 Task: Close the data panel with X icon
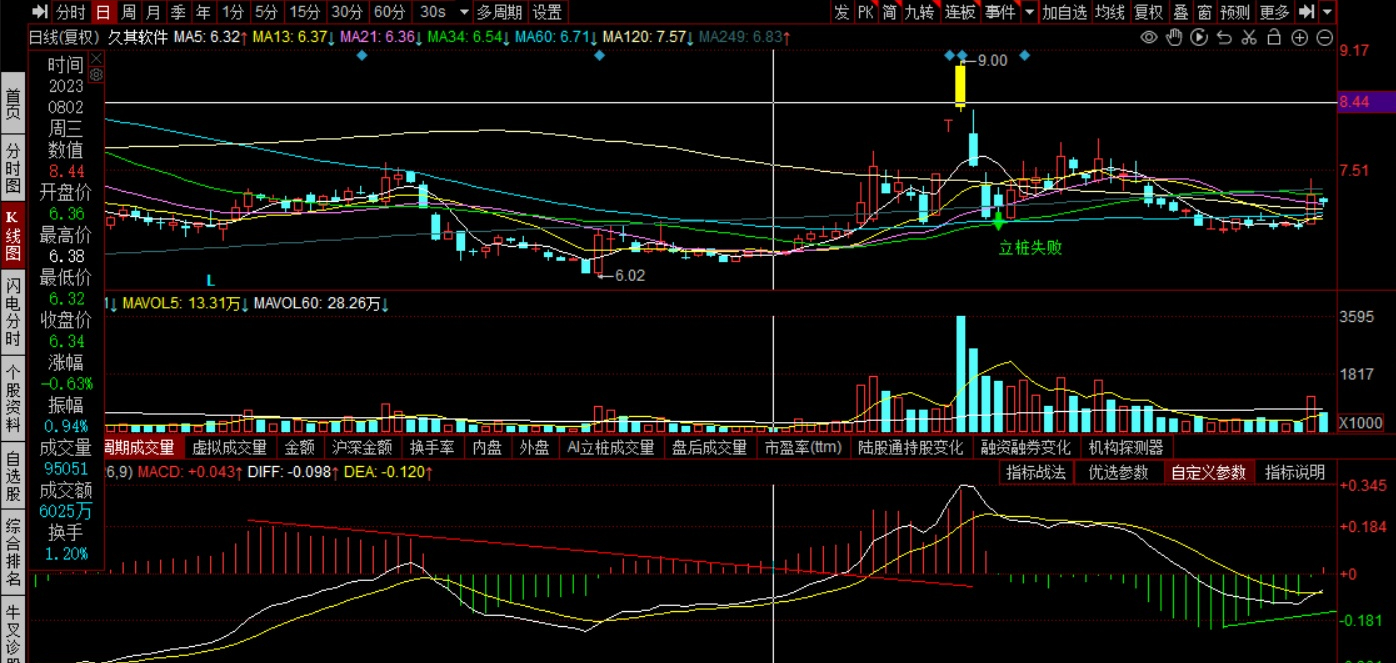[x=96, y=60]
